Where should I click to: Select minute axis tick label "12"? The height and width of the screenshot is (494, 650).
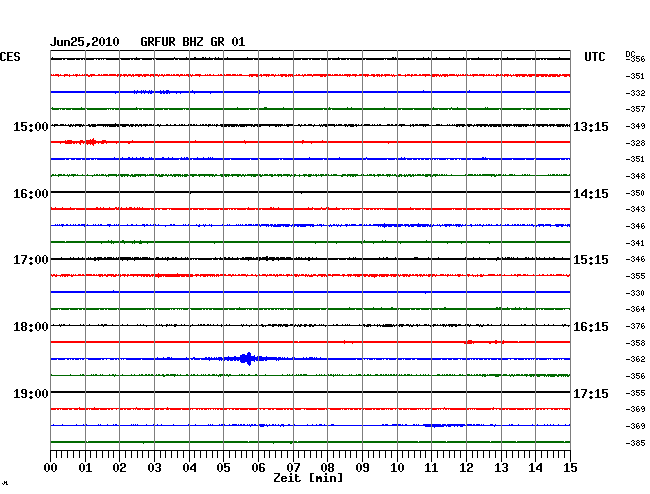tap(466, 468)
